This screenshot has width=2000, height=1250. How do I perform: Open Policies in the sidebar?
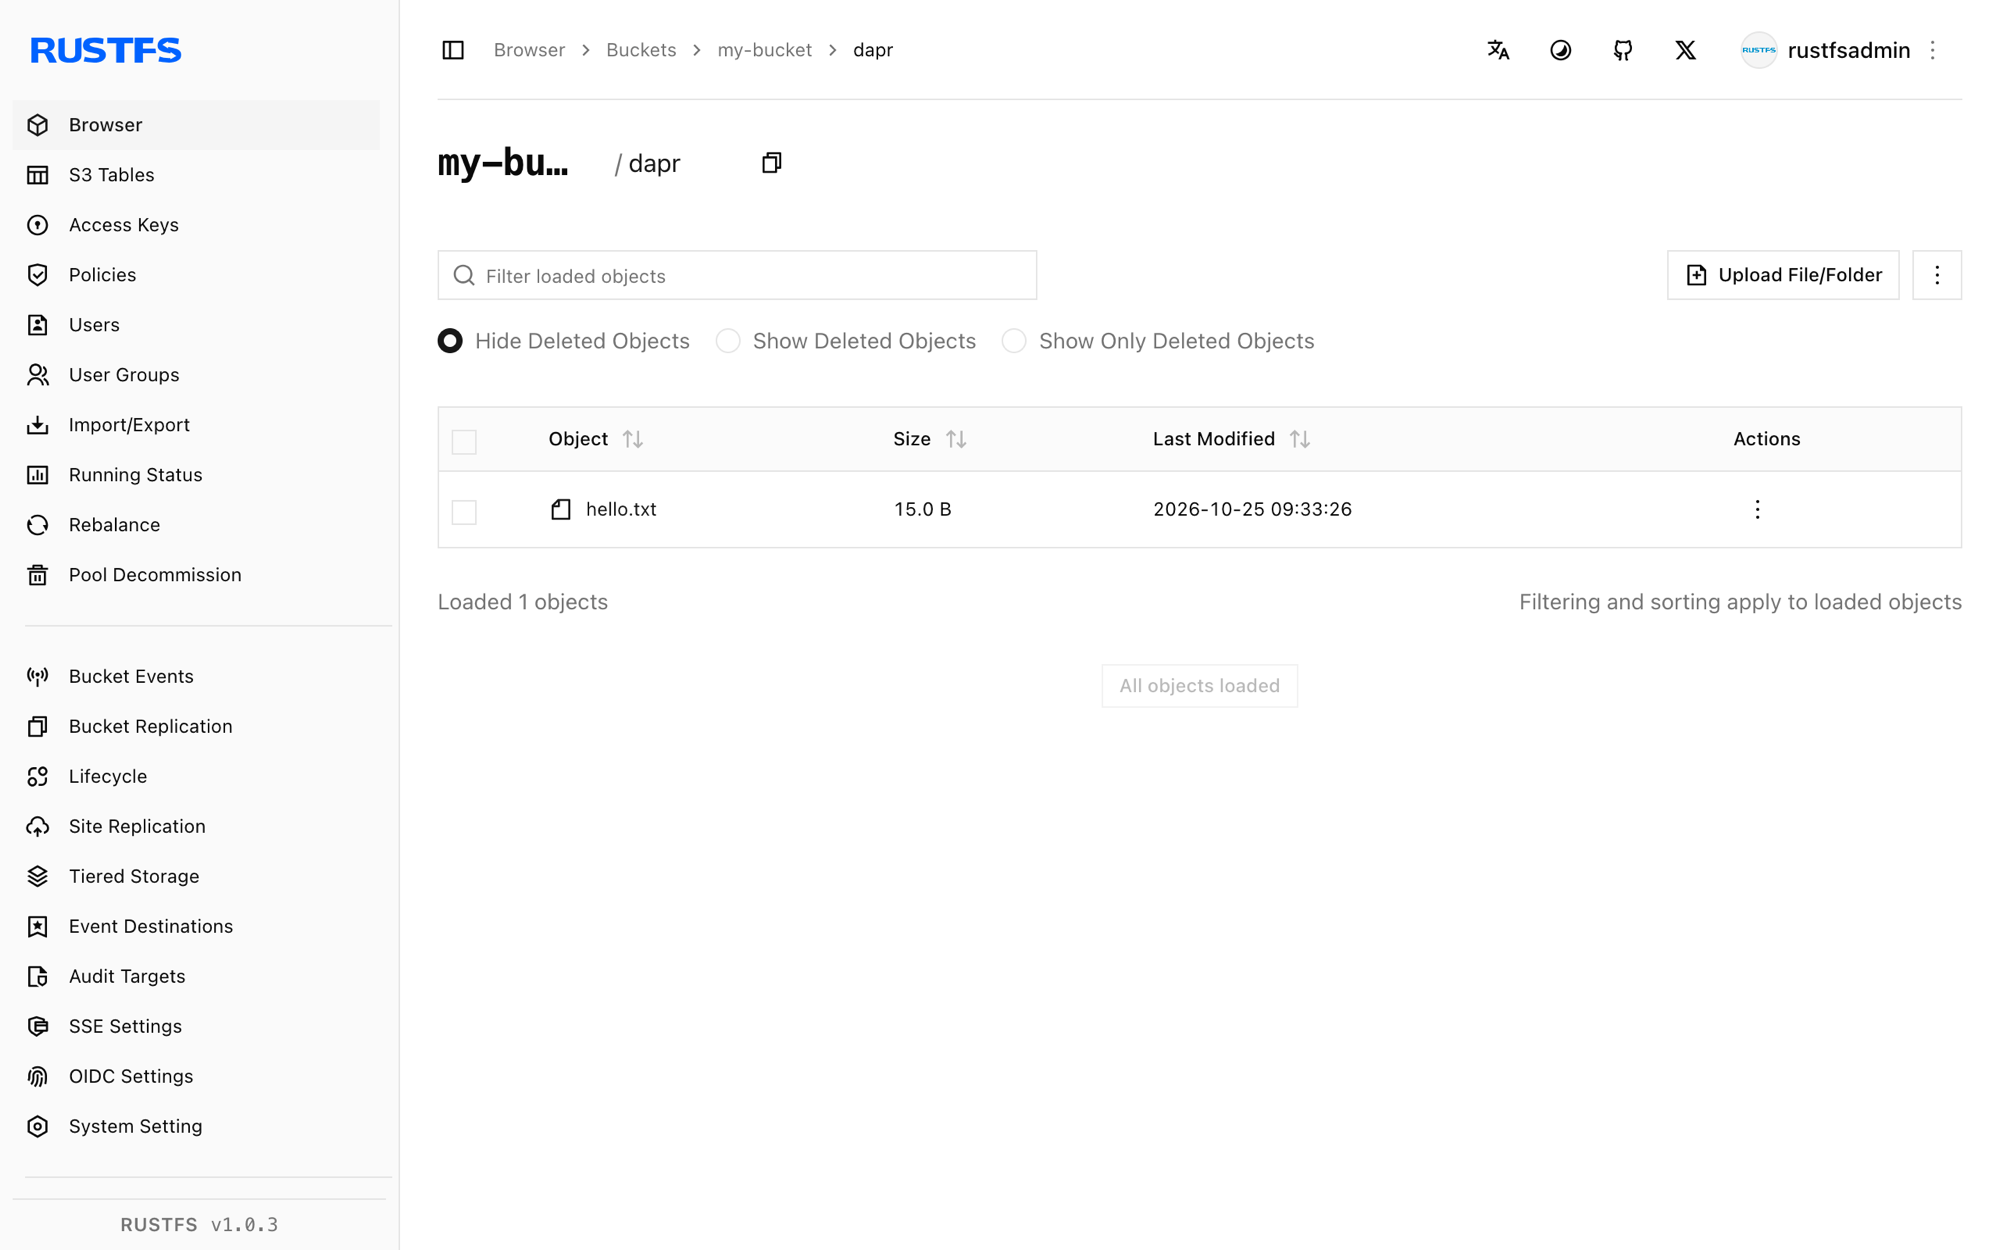point(196,275)
